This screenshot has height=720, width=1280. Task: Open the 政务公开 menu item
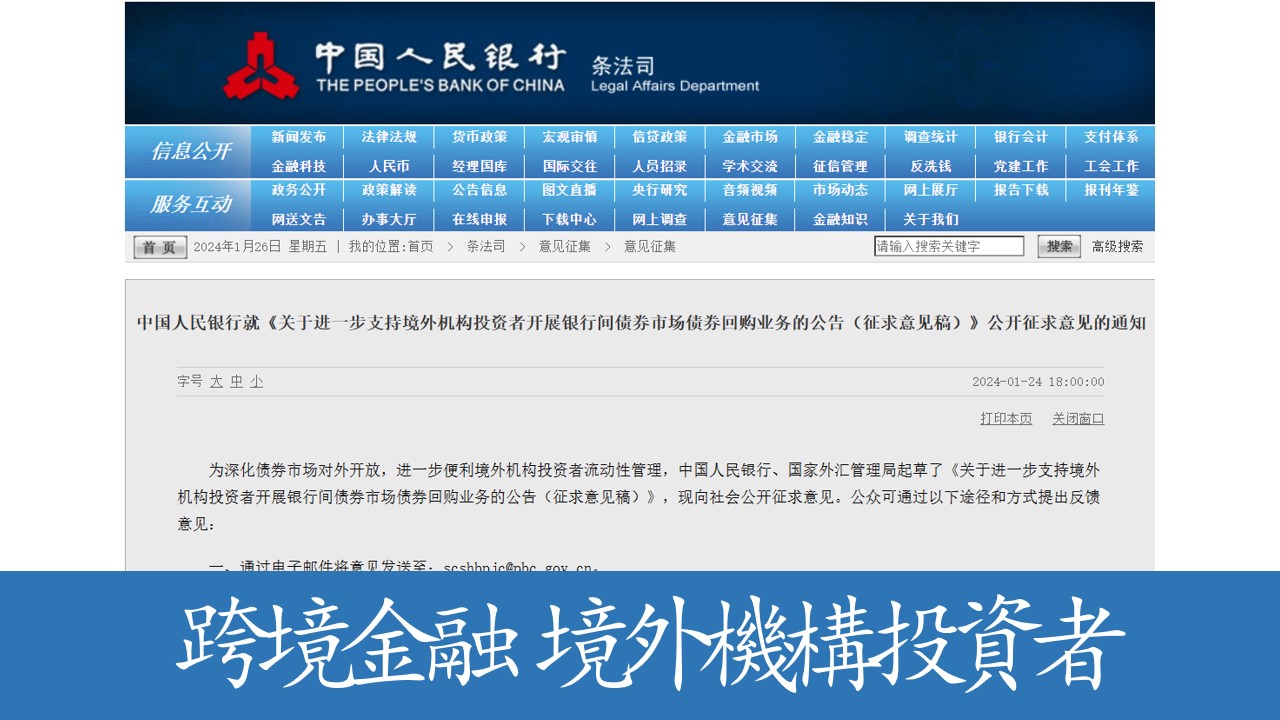point(299,190)
